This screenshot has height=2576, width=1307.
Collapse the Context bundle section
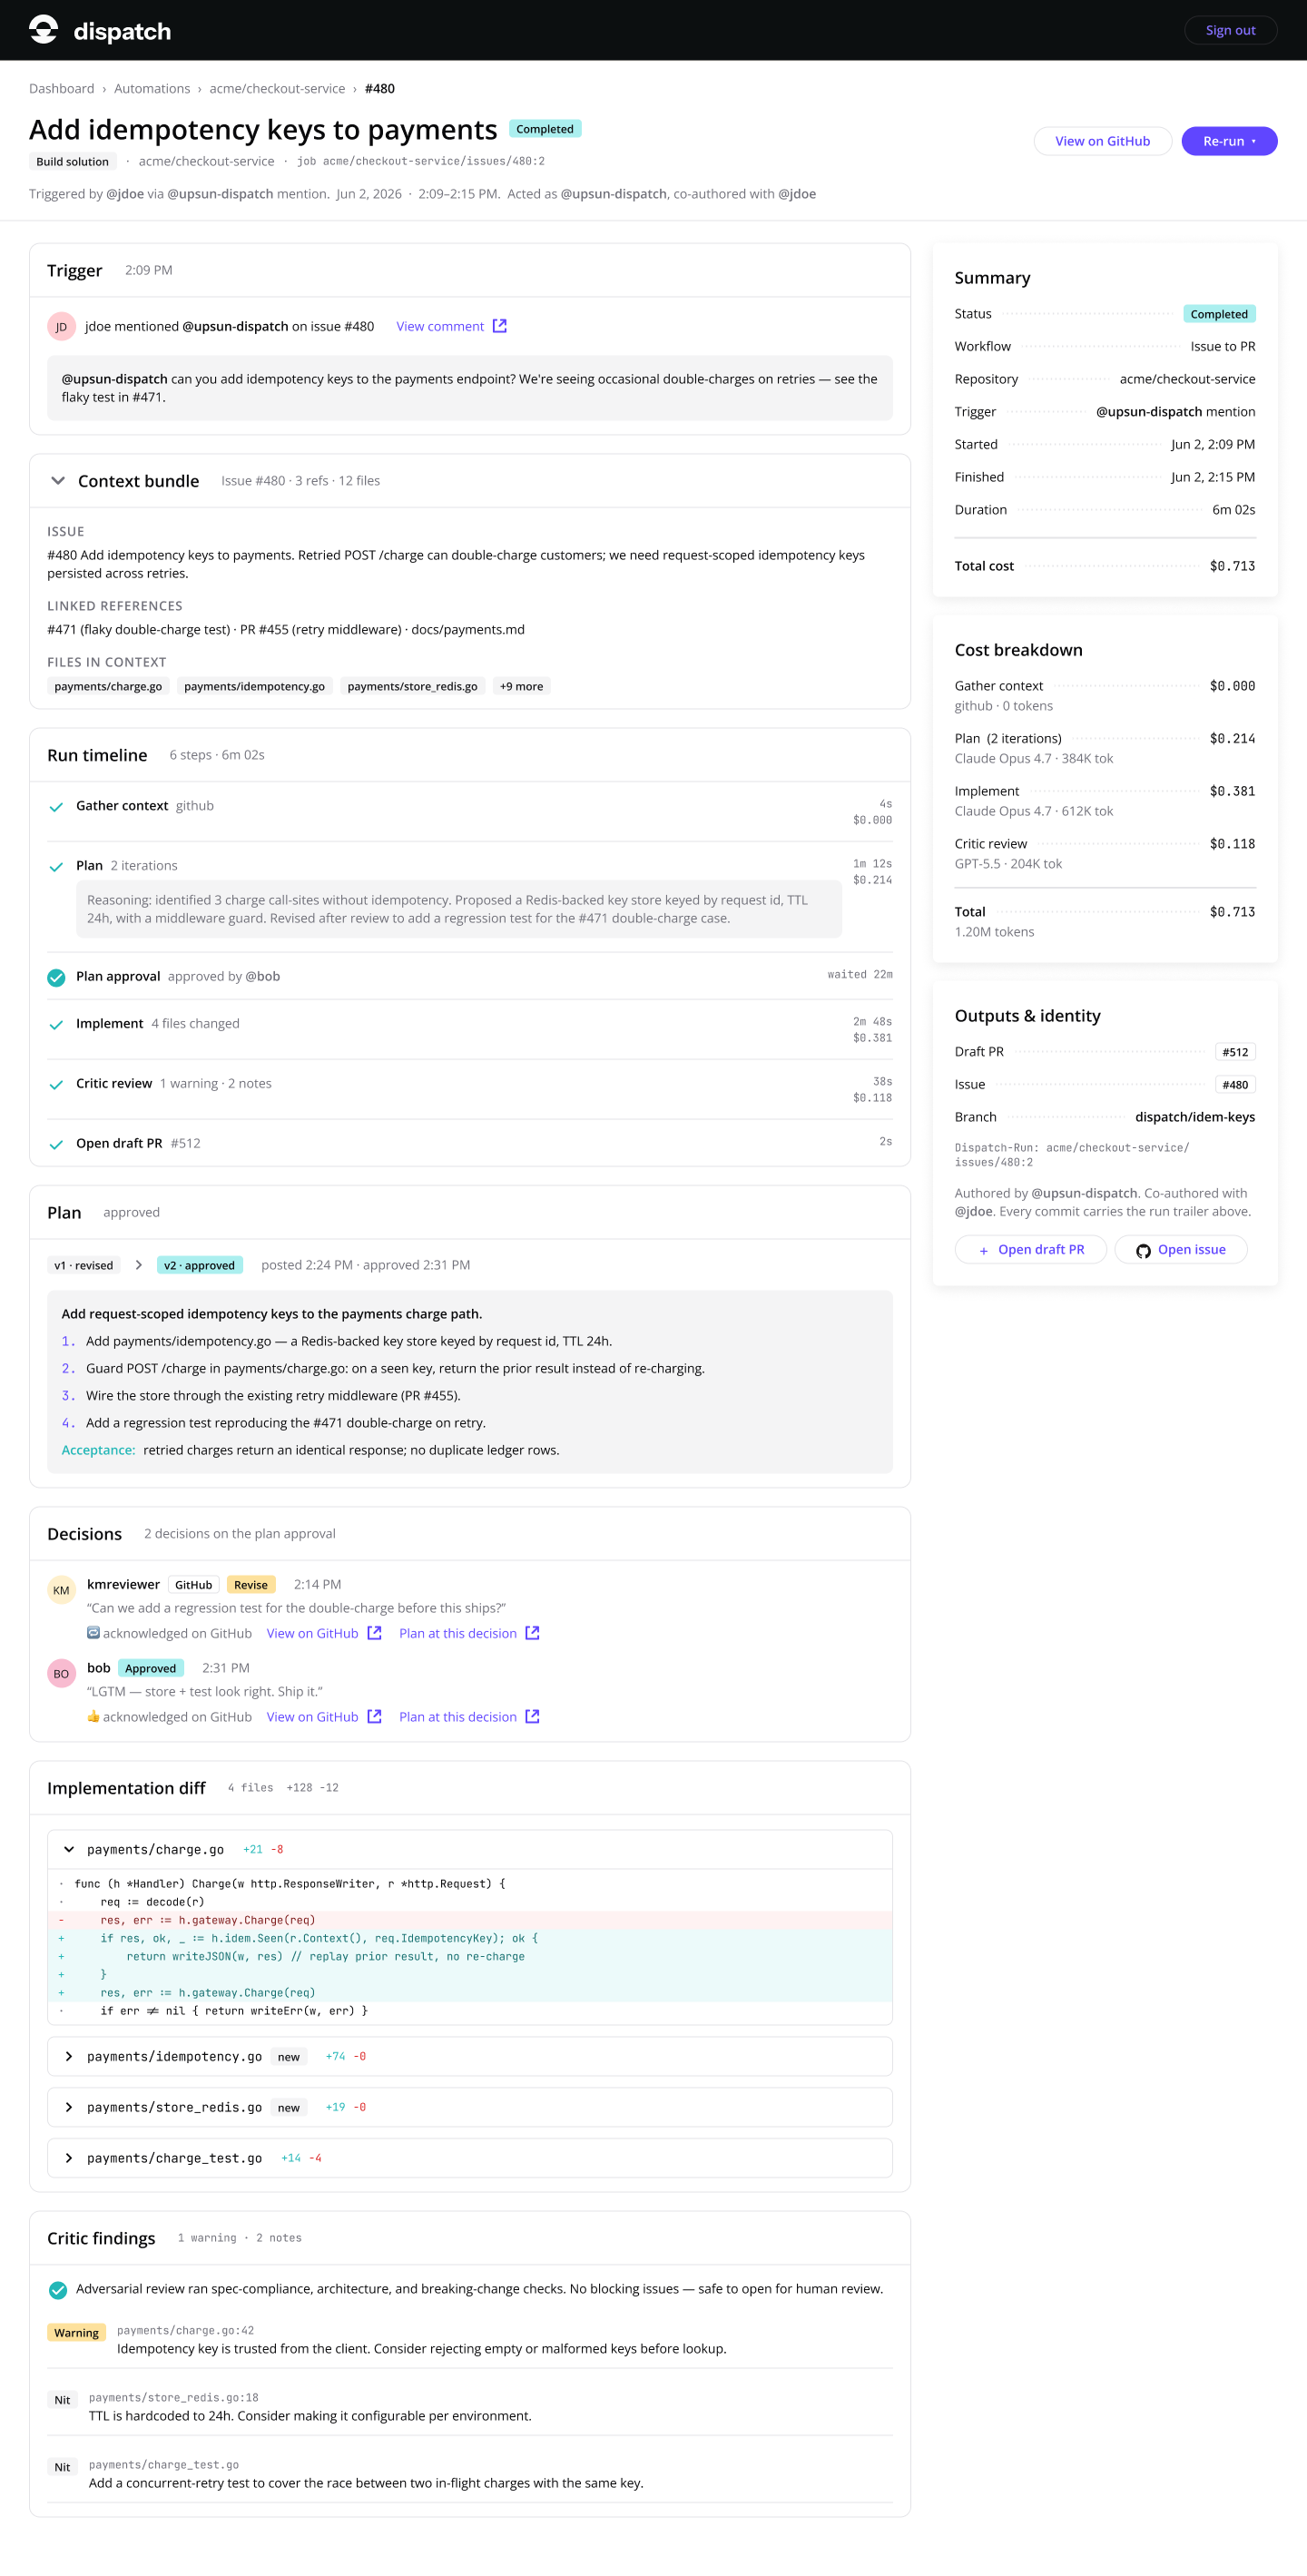coord(58,481)
